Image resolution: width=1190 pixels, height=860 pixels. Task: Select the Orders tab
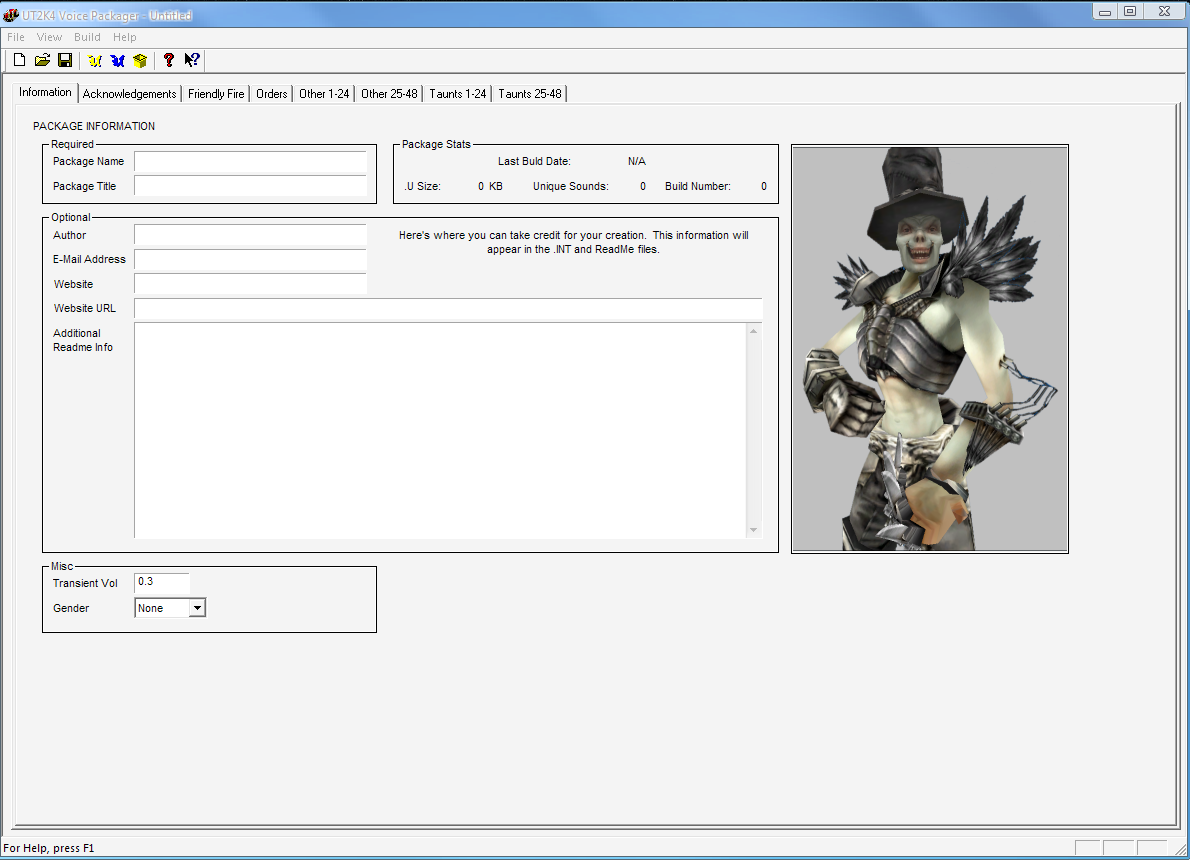pyautogui.click(x=271, y=94)
